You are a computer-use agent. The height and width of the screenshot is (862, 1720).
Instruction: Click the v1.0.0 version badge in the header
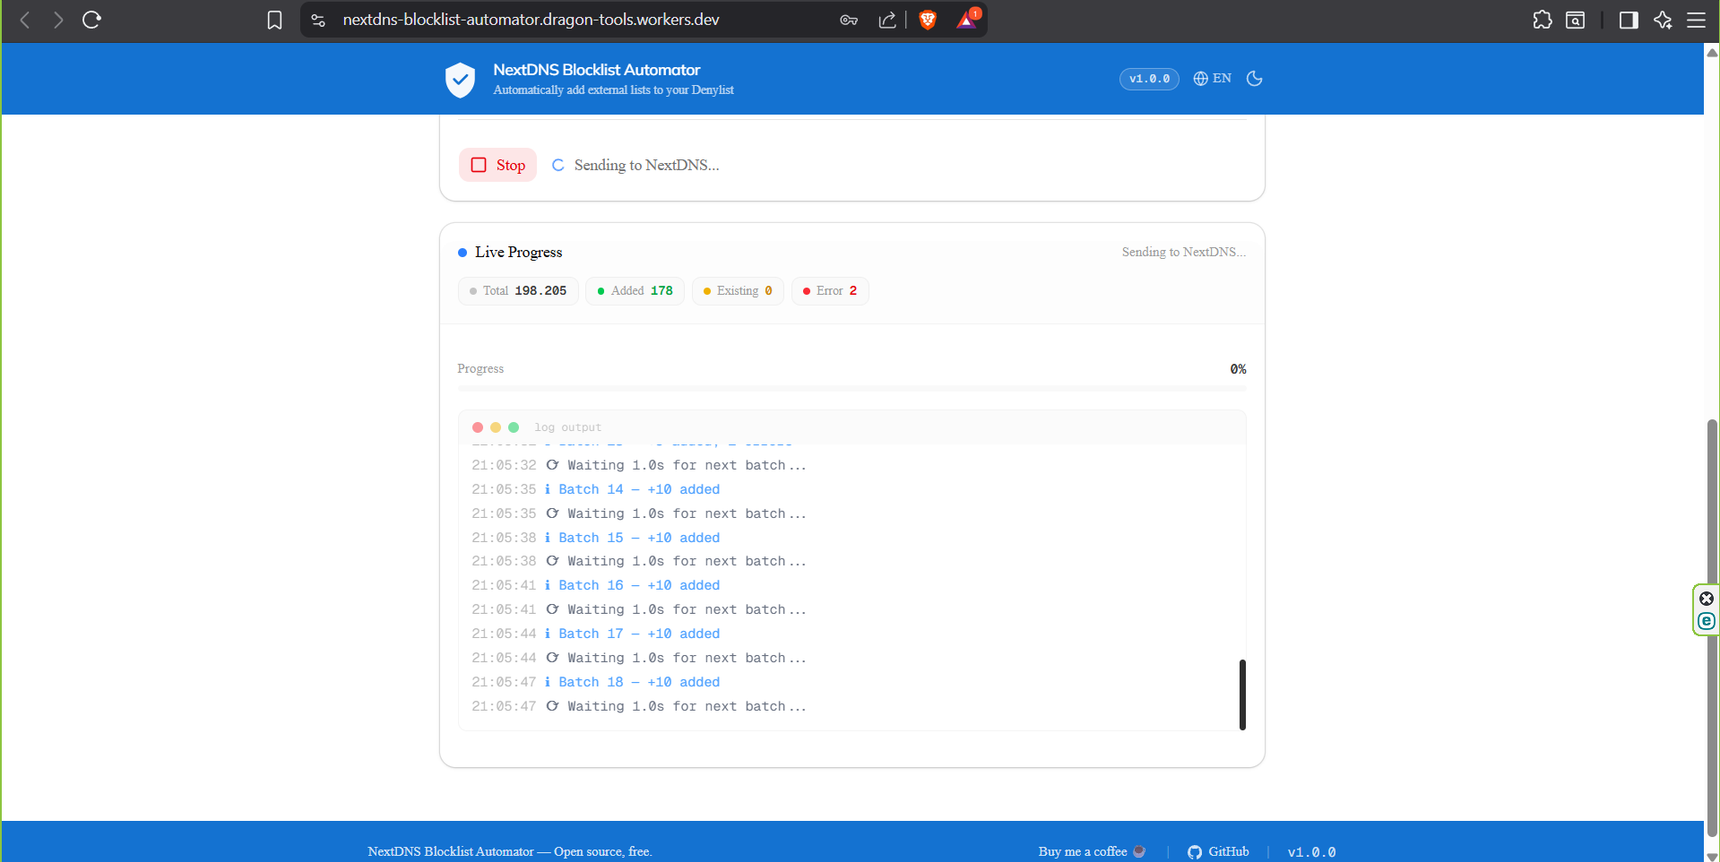1149,79
